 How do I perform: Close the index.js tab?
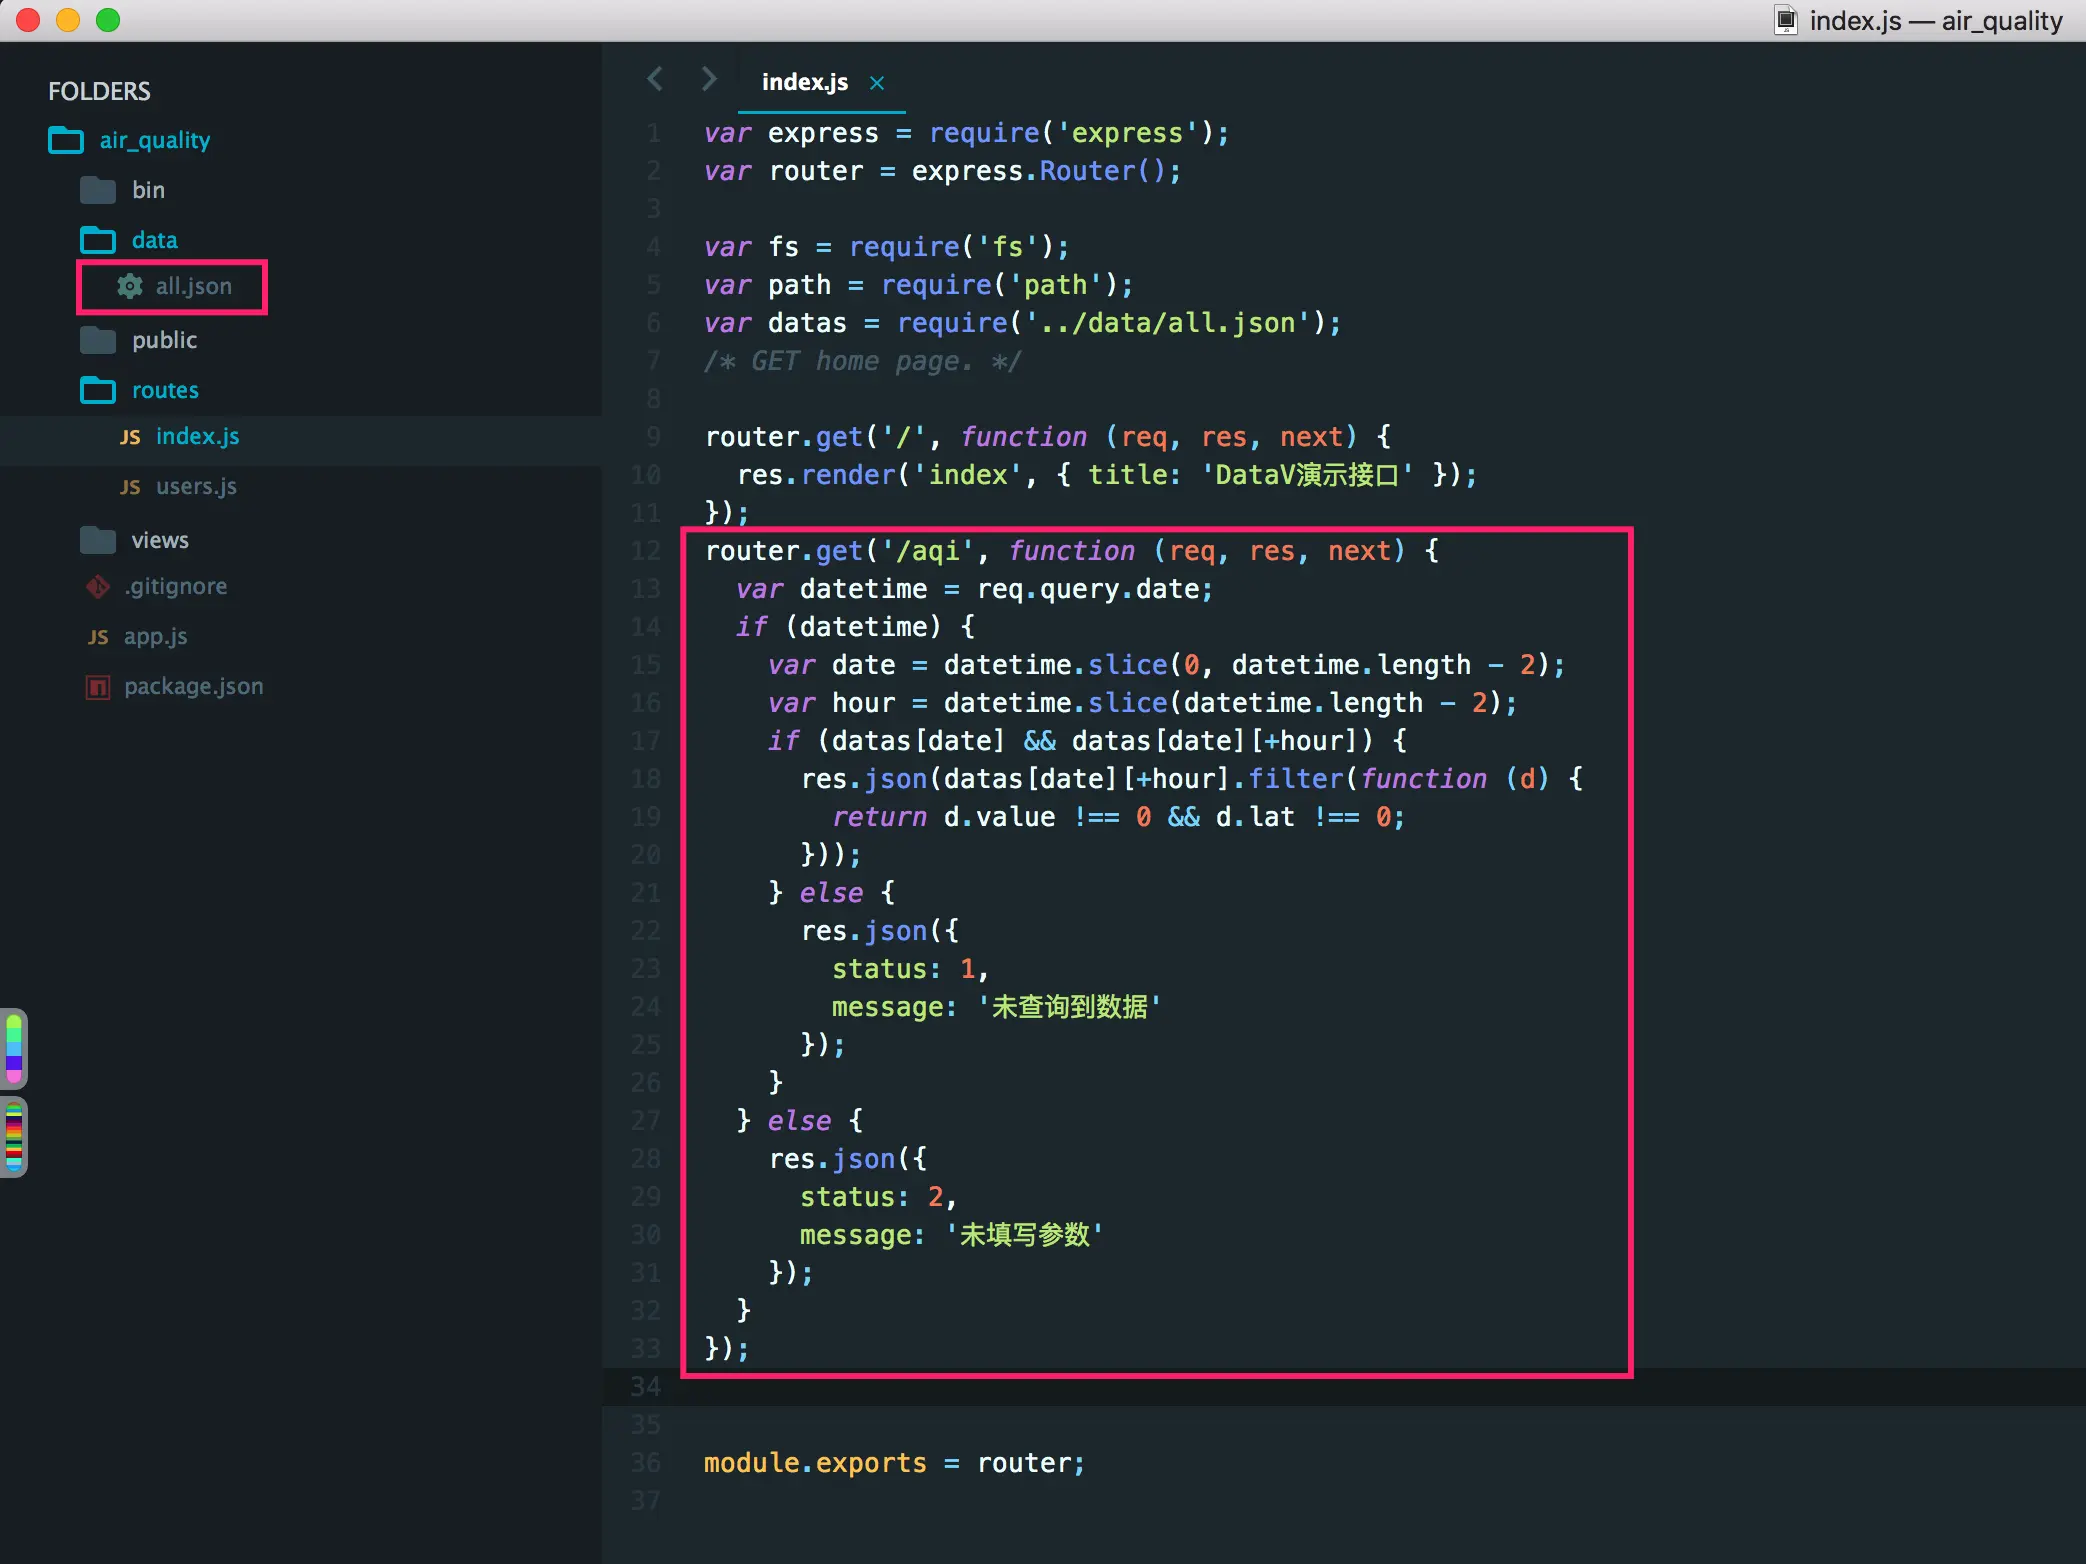click(x=877, y=83)
